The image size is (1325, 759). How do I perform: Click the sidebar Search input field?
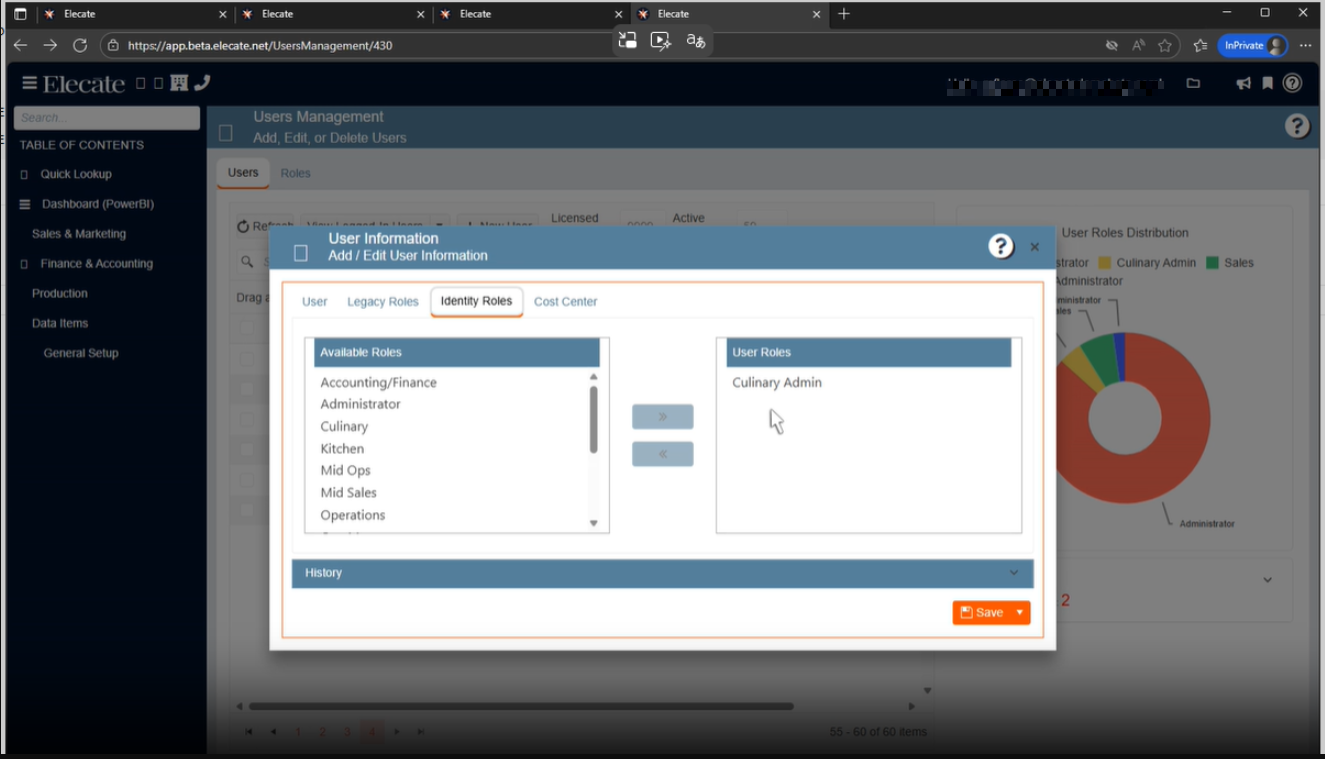(107, 118)
